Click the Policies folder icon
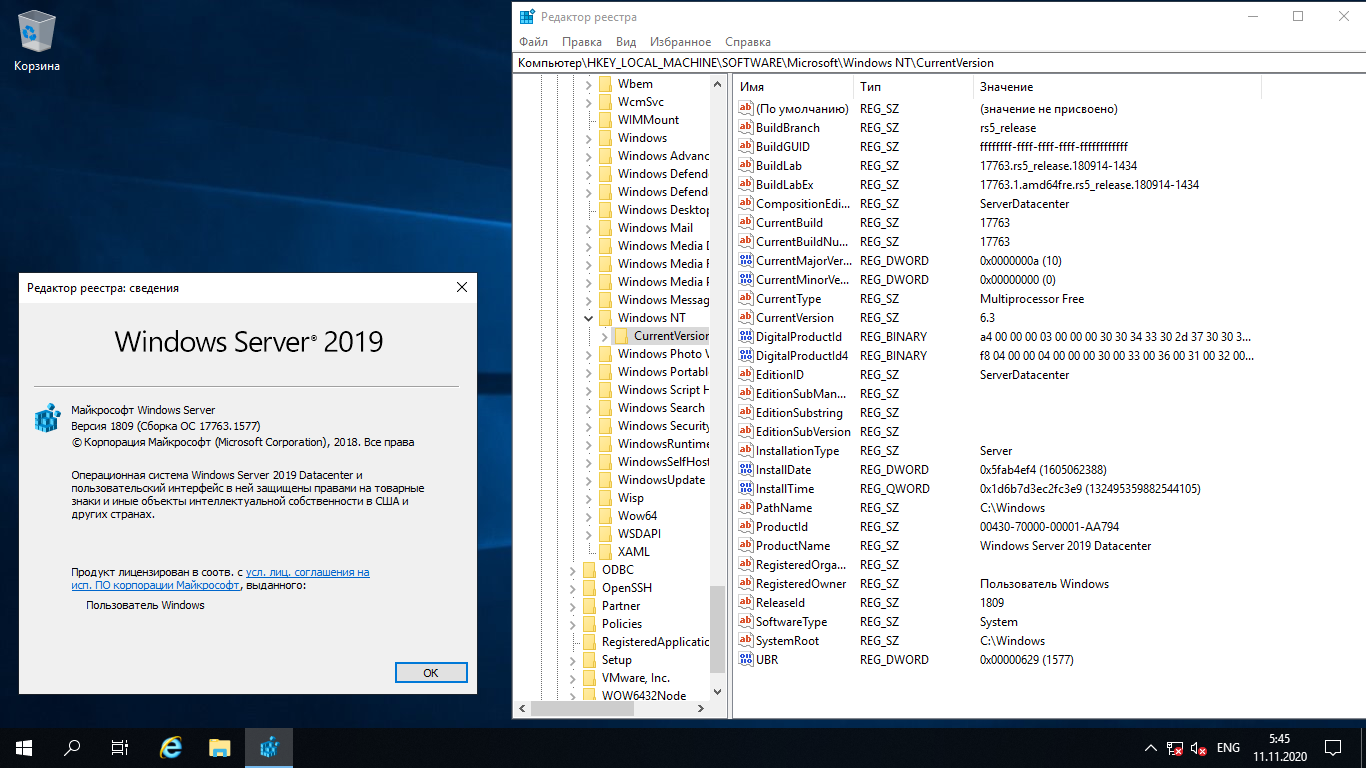Viewport: 1366px width, 768px height. click(589, 624)
